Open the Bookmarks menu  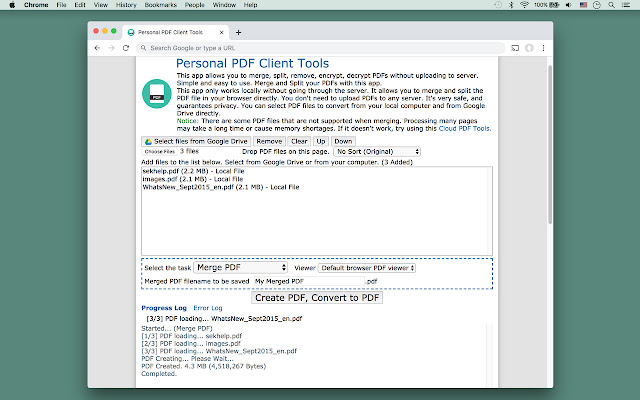(160, 5)
